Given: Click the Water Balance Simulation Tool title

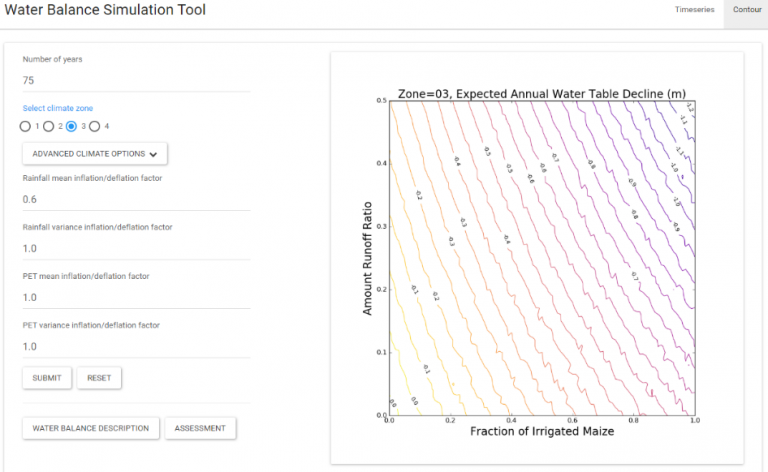Looking at the screenshot, I should click(105, 11).
